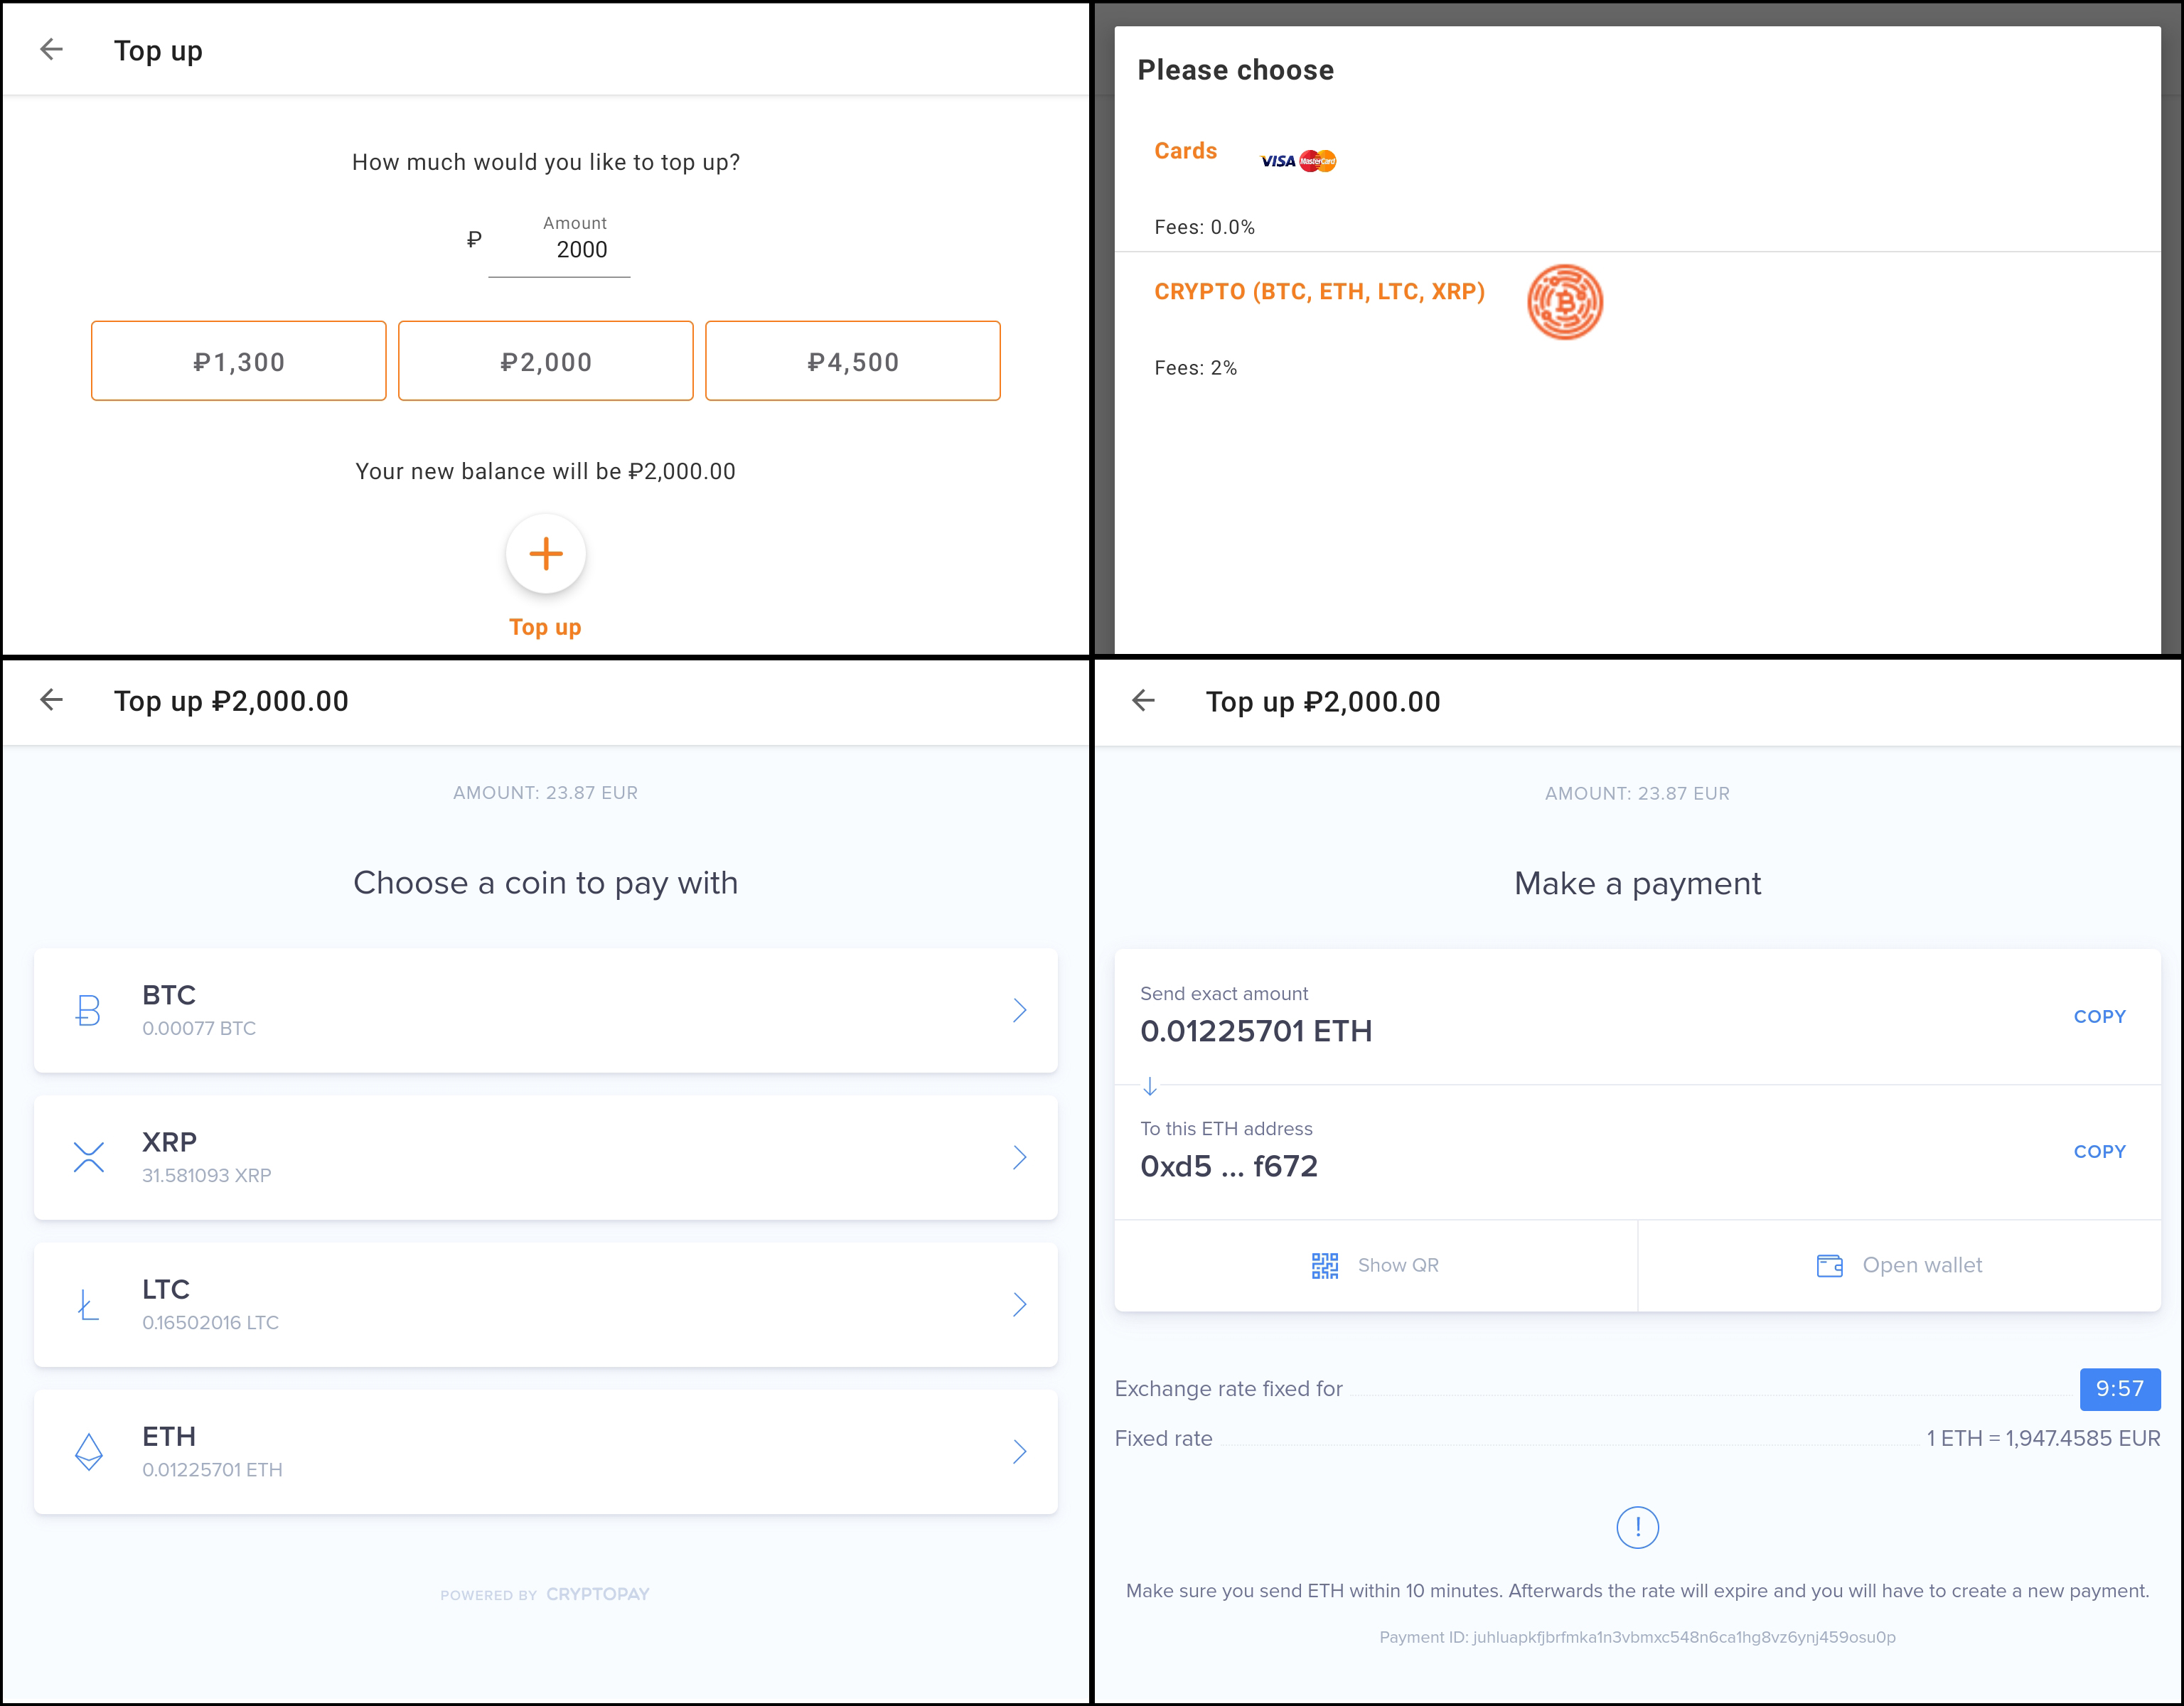The width and height of the screenshot is (2184, 1706).
Task: Open the BTC row chevron
Action: pyautogui.click(x=1019, y=1010)
